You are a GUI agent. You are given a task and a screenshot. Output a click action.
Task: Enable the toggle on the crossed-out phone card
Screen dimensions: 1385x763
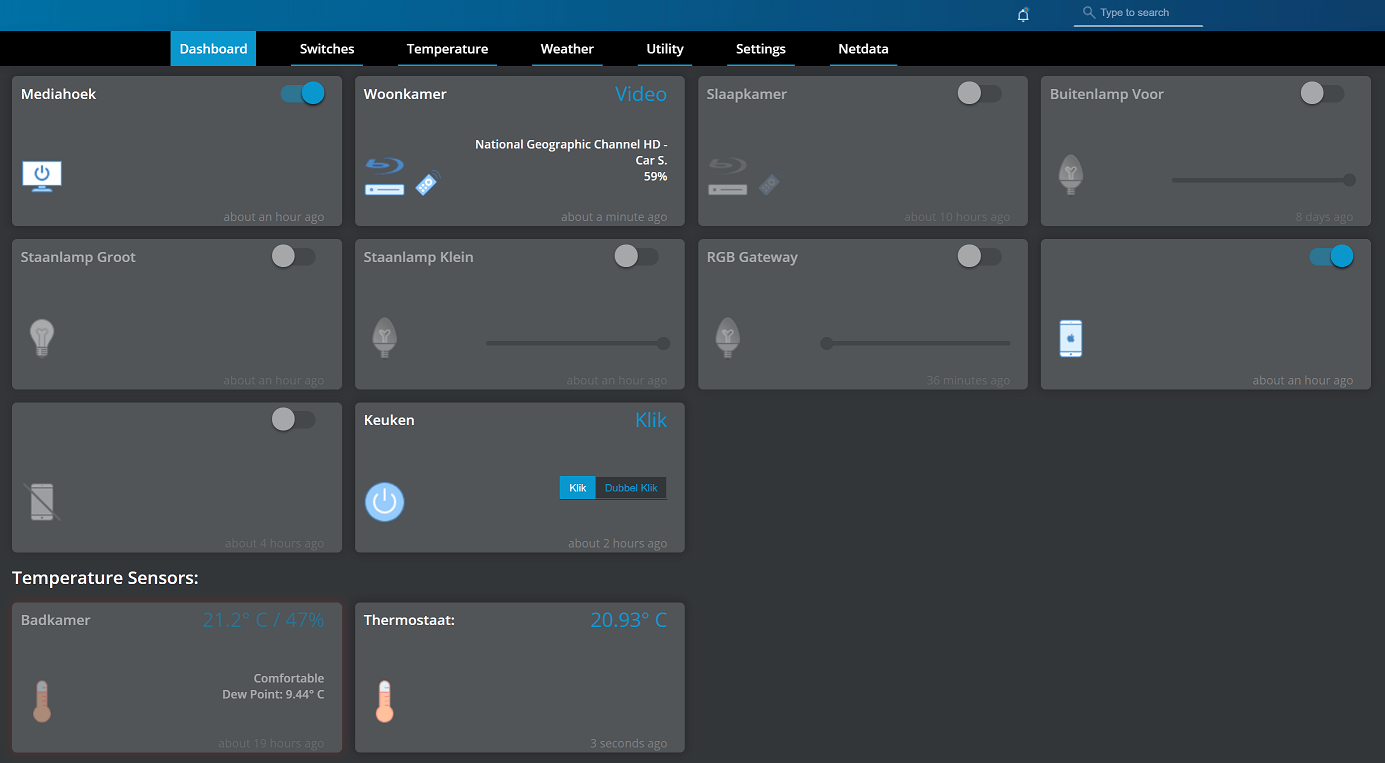click(293, 419)
